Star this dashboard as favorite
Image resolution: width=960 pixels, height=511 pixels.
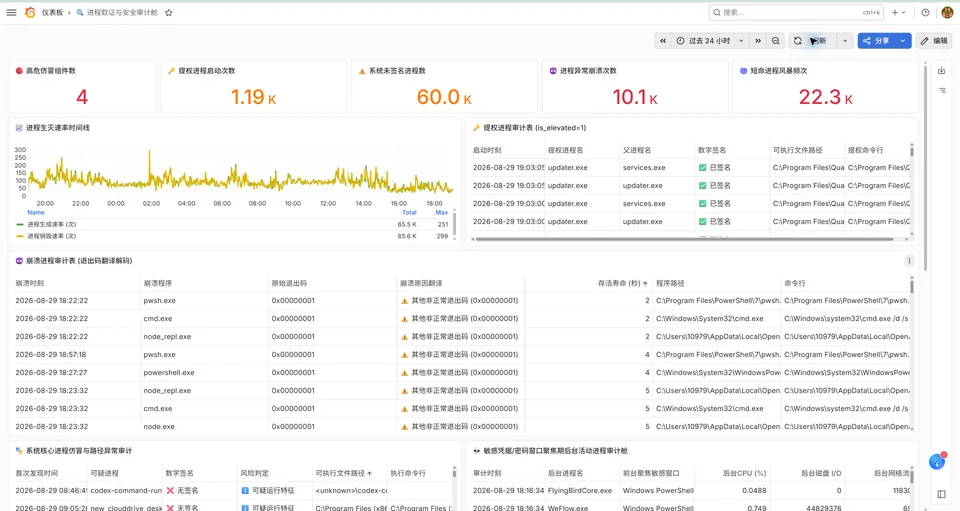(x=168, y=12)
